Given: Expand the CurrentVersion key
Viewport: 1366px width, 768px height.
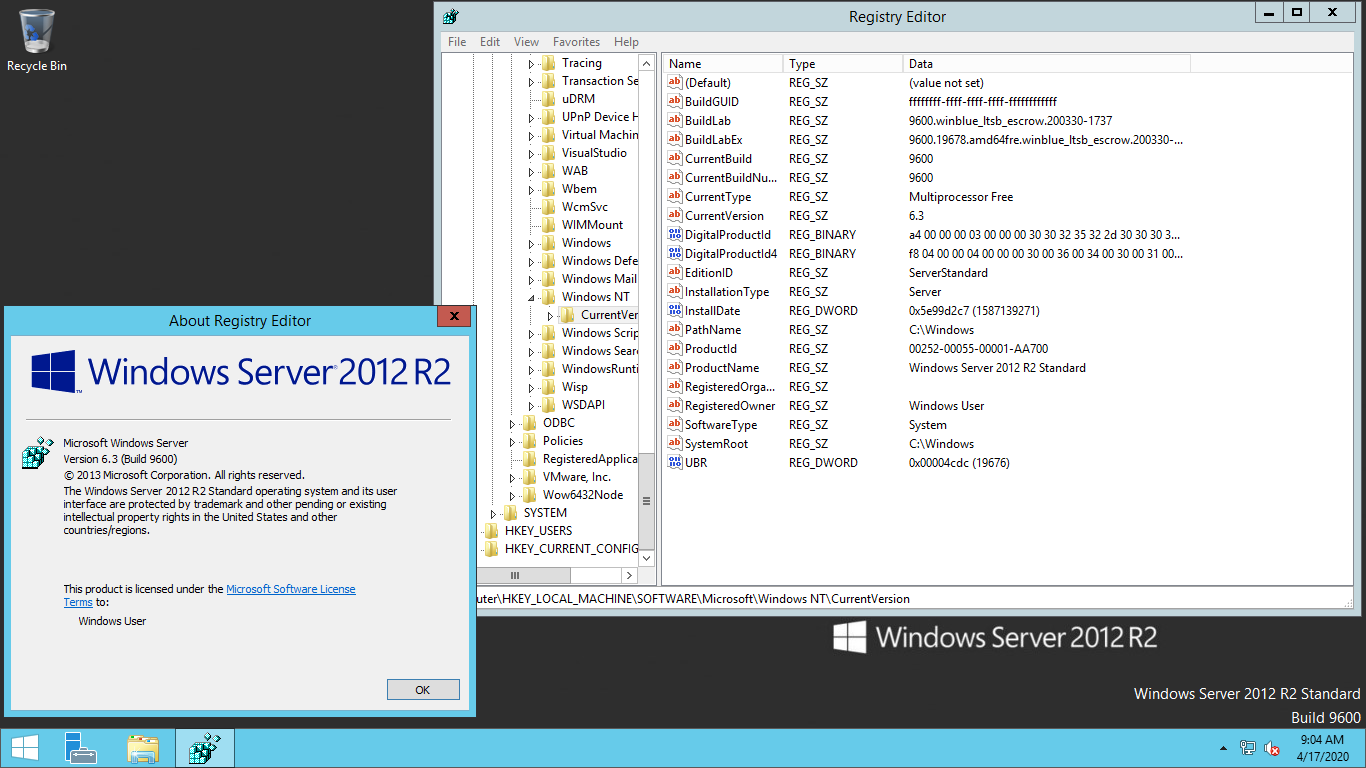Looking at the screenshot, I should coord(550,315).
